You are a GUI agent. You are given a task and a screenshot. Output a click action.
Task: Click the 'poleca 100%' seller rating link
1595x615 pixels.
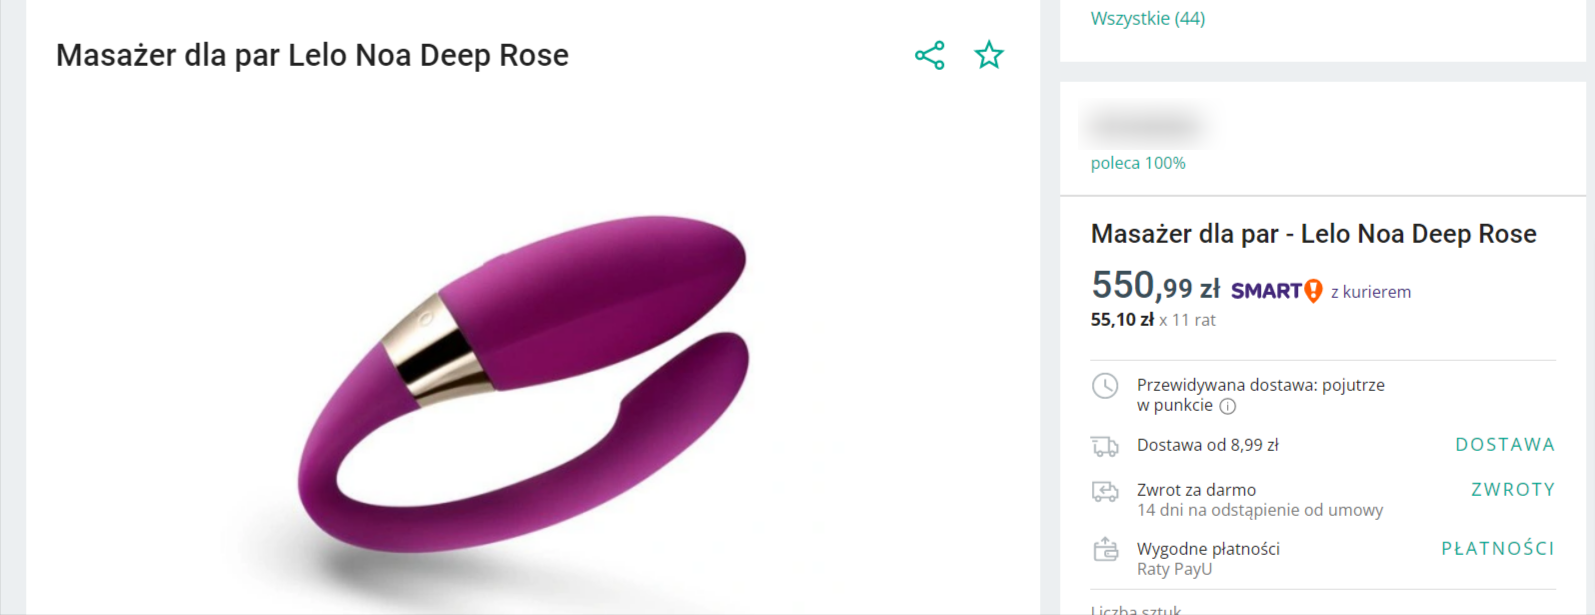pos(1138,163)
